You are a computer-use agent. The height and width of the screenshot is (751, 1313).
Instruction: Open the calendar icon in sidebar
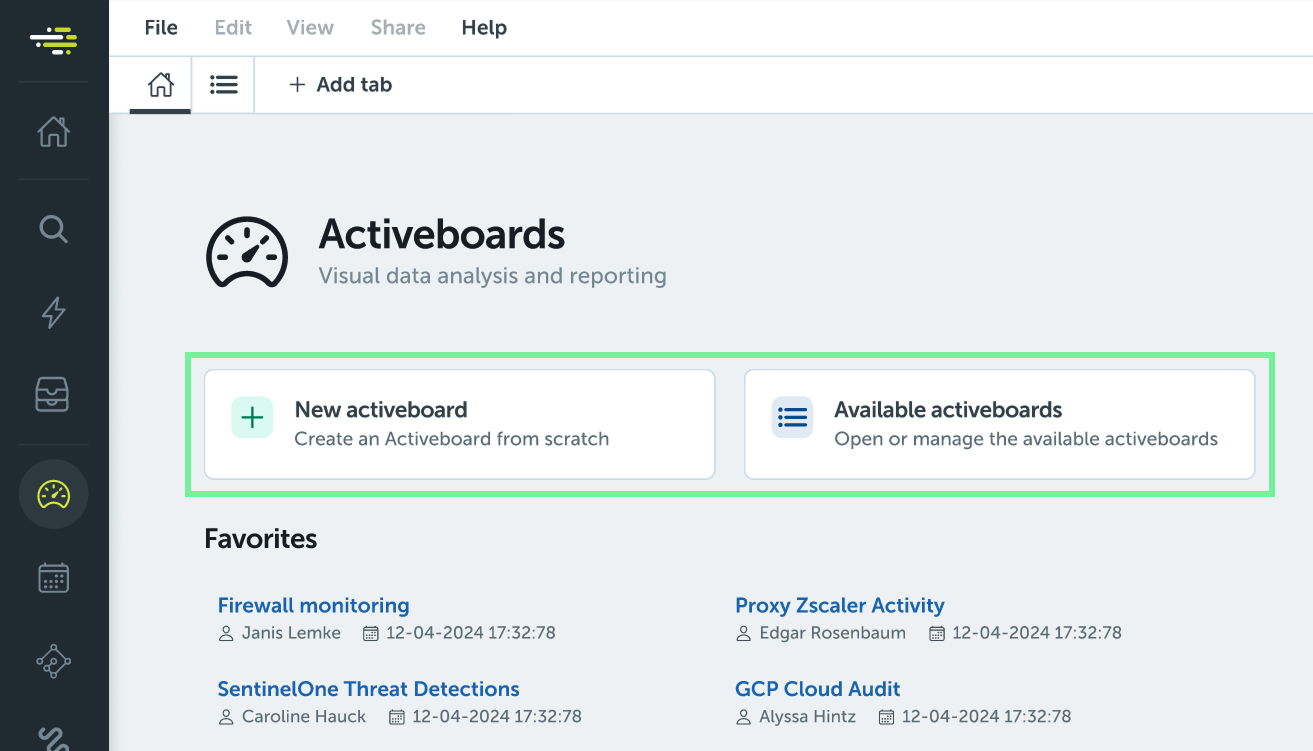tap(54, 577)
